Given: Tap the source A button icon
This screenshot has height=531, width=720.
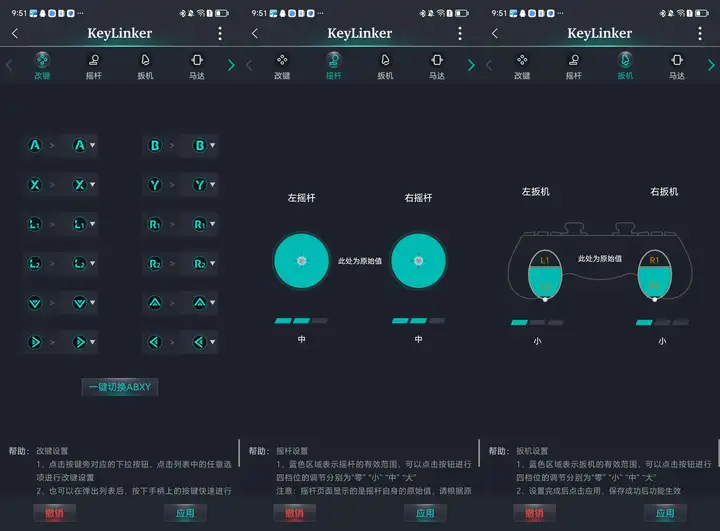Looking at the screenshot, I should pos(35,146).
